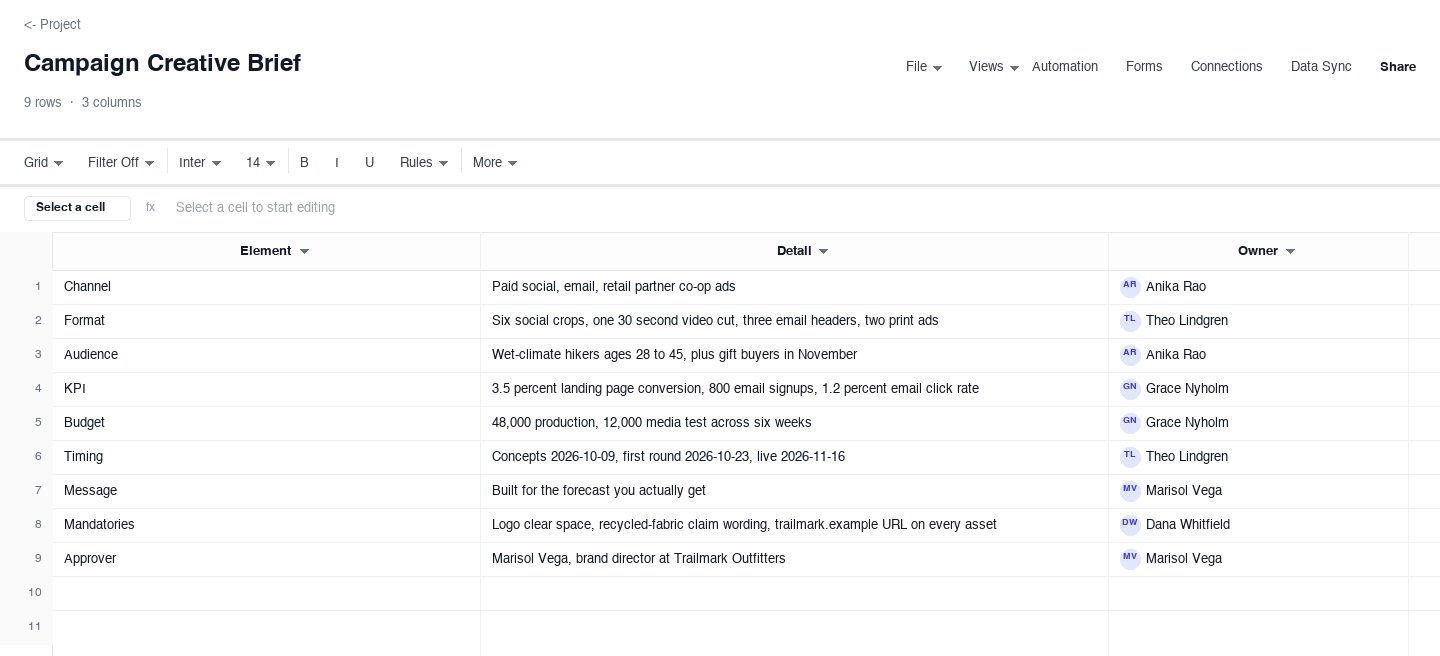Click owner name 'Grace Nyholm' in KPI row
1440x656 pixels.
tap(1187, 389)
